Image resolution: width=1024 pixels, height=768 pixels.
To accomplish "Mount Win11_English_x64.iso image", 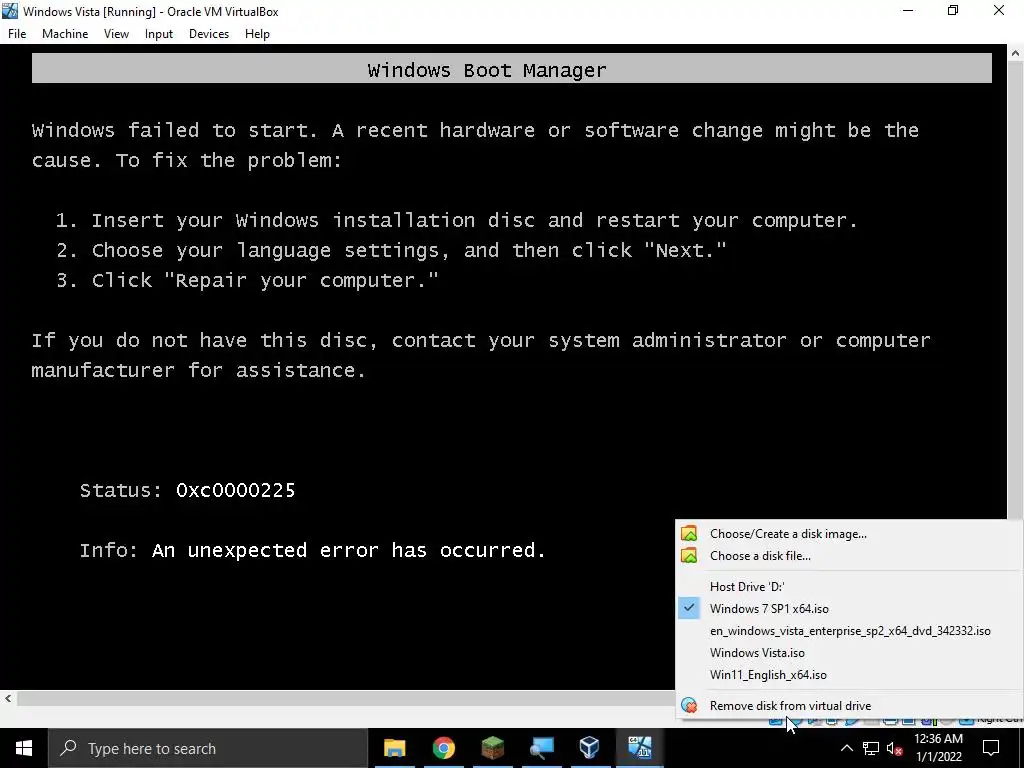I will click(849, 675).
